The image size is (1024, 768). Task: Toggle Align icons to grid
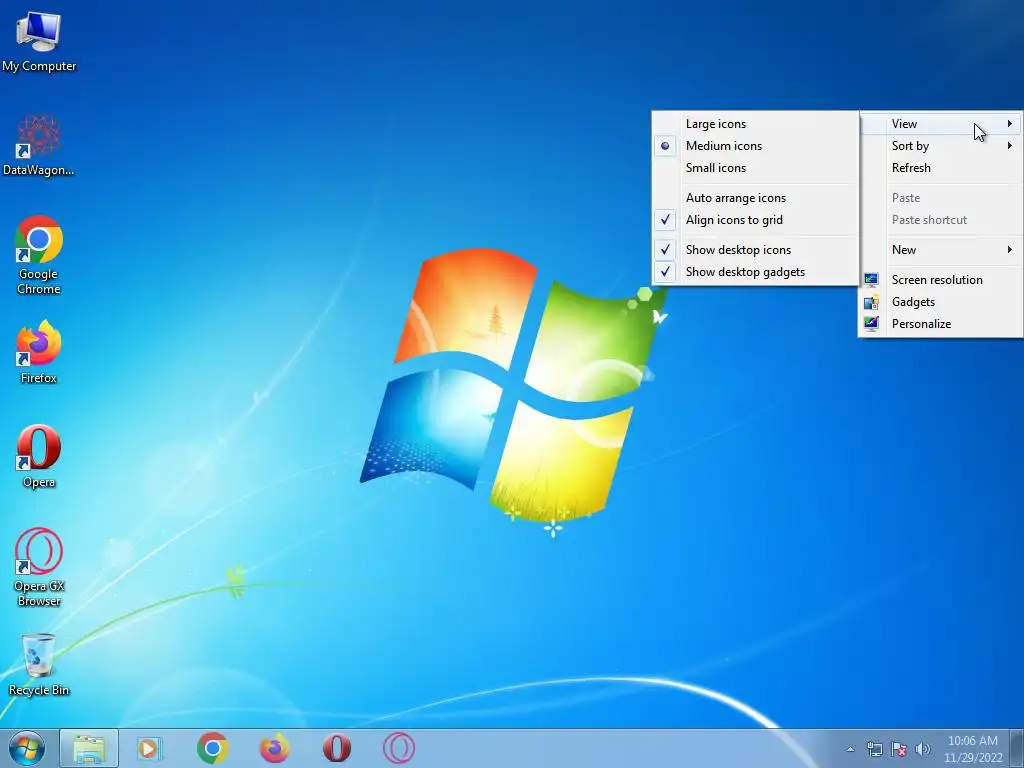[755, 220]
